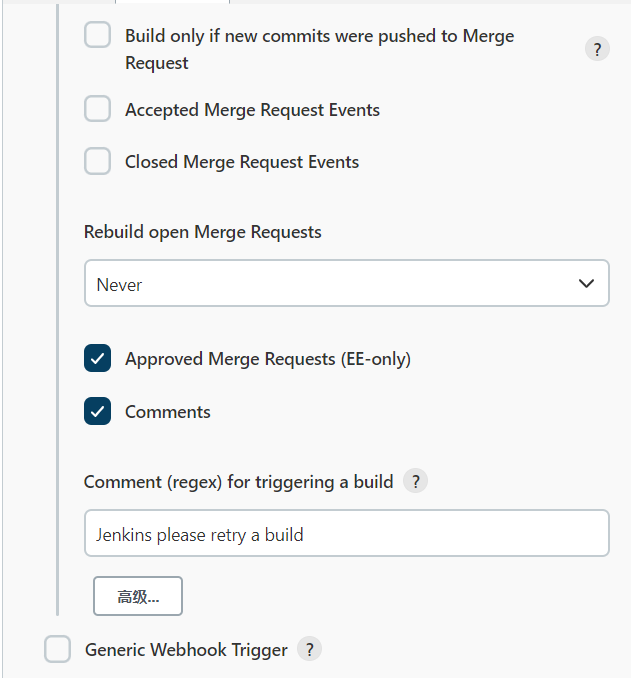Show help for Generic Webhook Trigger
The width and height of the screenshot is (631, 678).
point(309,649)
